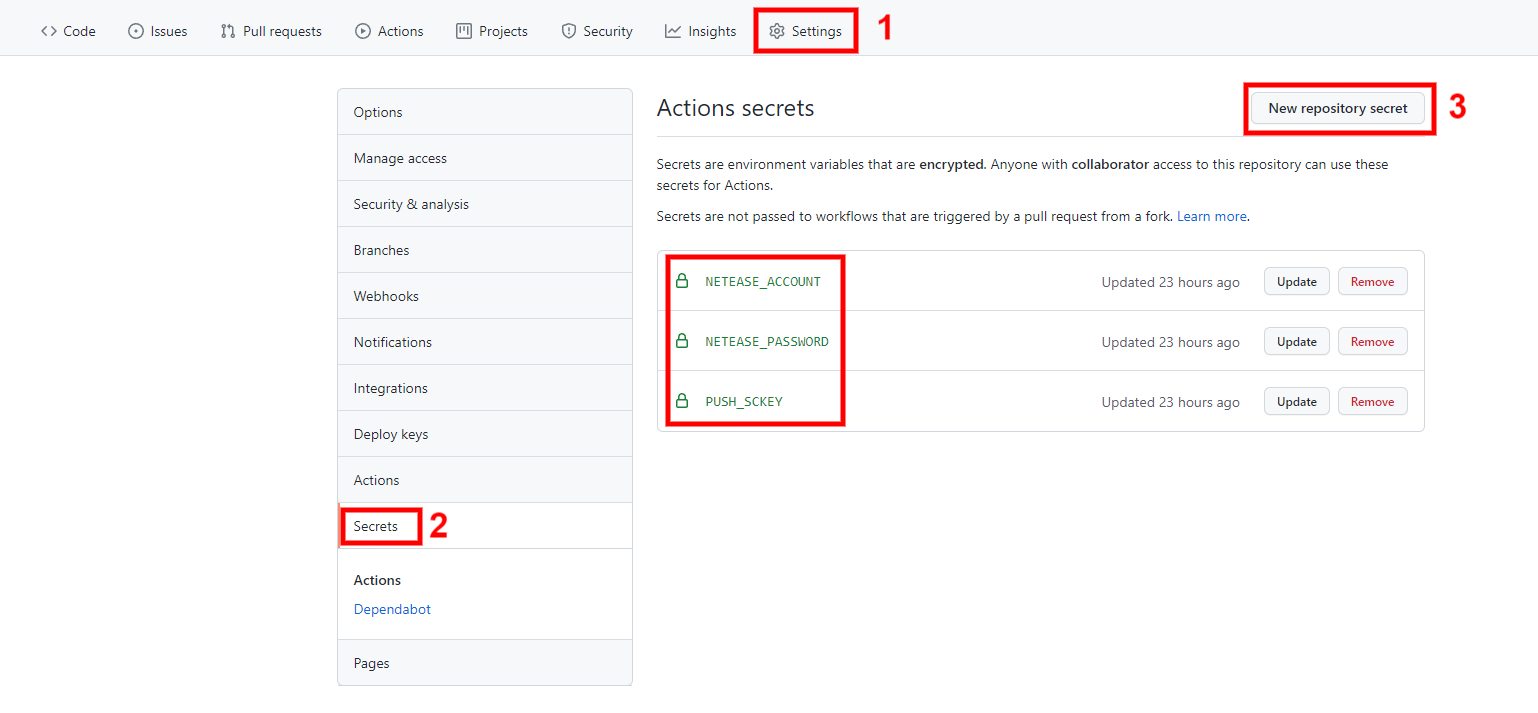The image size is (1538, 713).
Task: Click the Code tab icon
Action: (x=49, y=31)
